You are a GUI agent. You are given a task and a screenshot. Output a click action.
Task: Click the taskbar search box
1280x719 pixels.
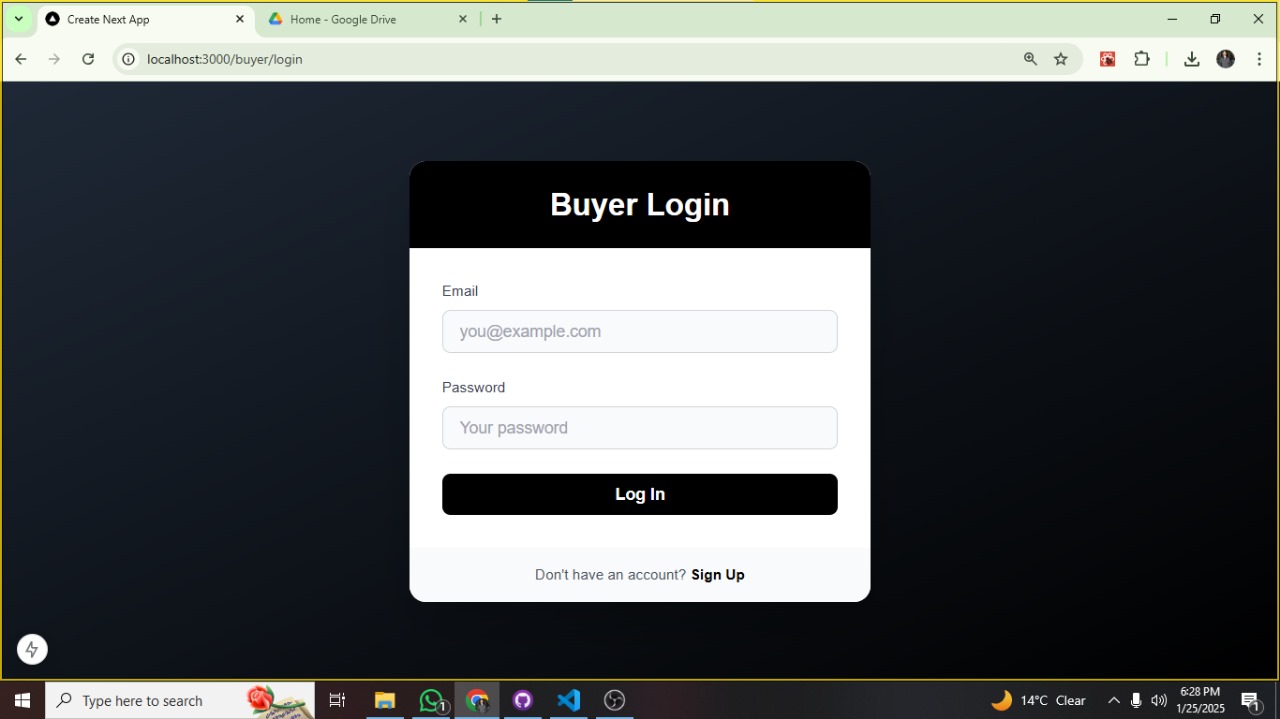point(180,700)
